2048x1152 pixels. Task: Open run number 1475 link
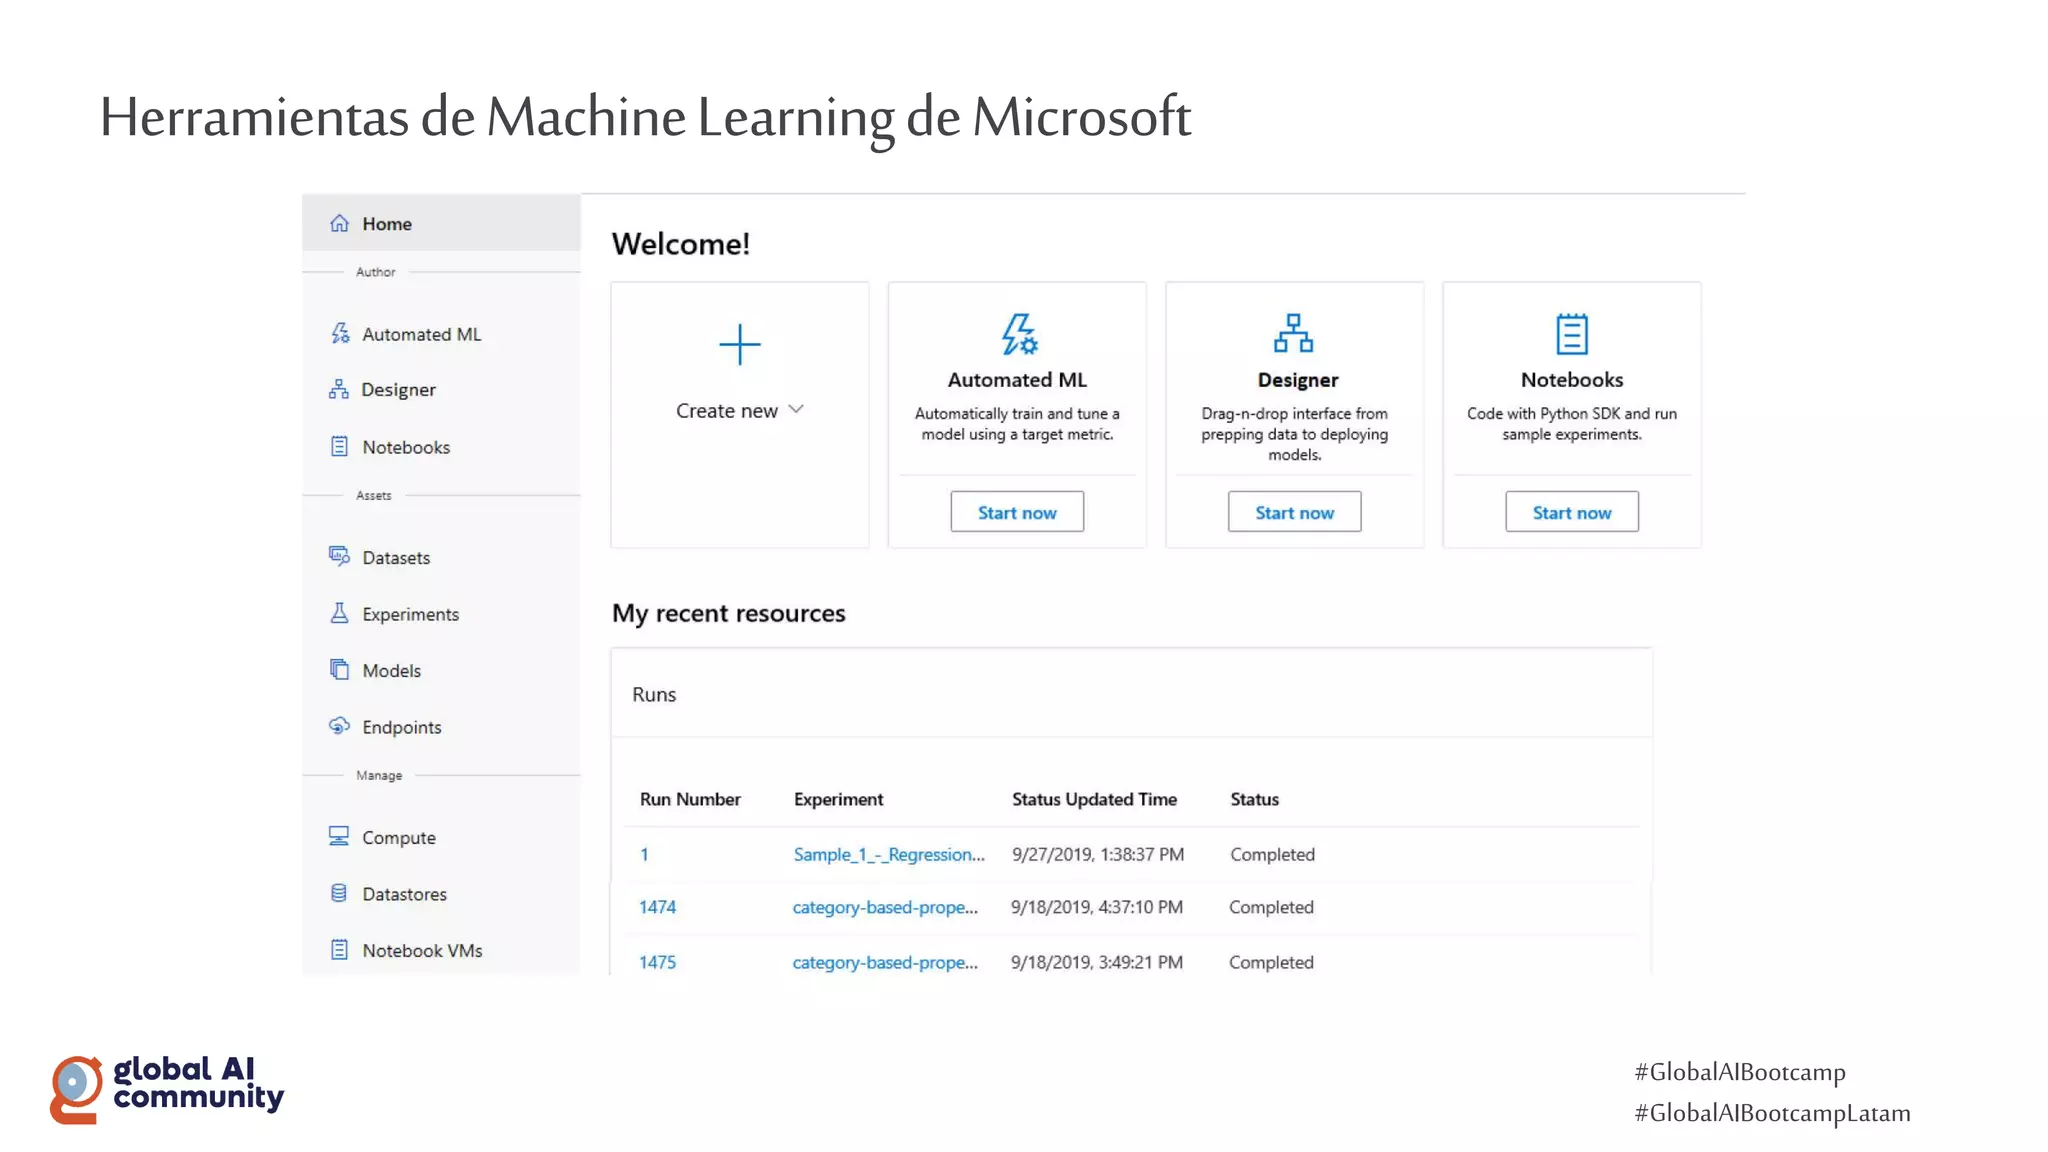coord(657,962)
